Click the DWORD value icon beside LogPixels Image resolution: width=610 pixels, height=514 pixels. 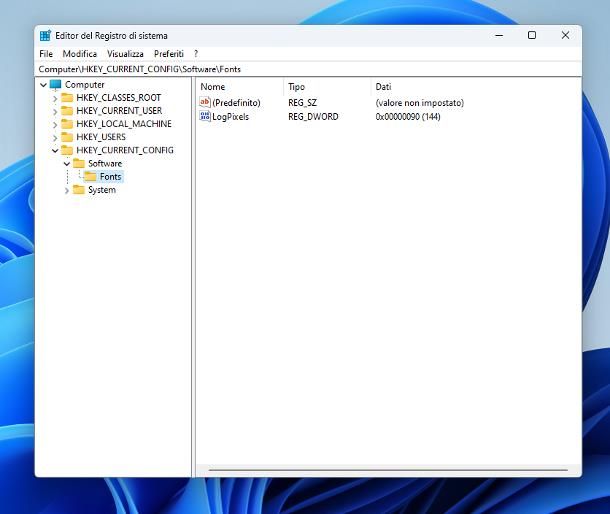(205, 116)
